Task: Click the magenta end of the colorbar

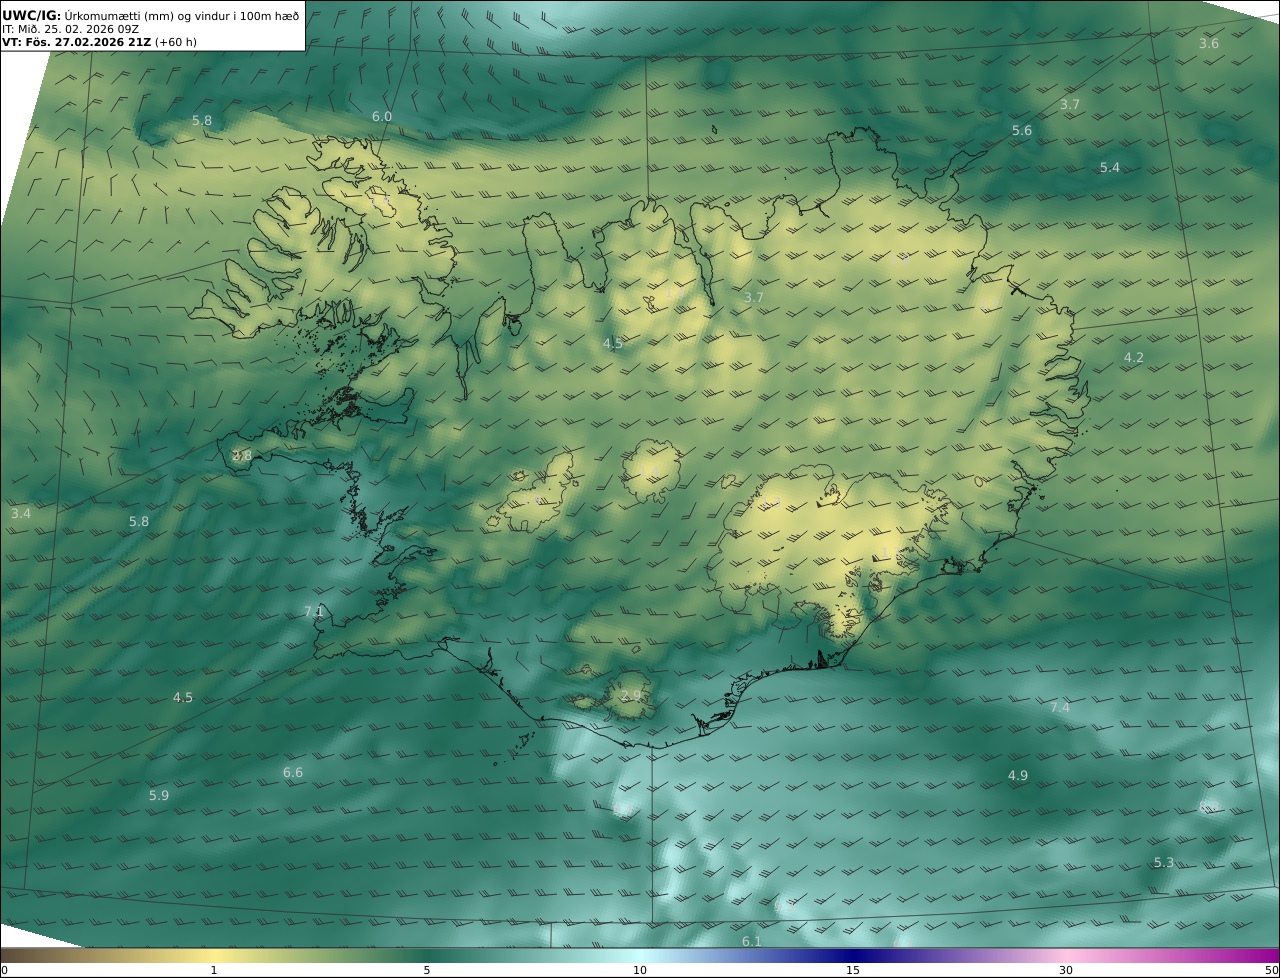Action: 1260,956
